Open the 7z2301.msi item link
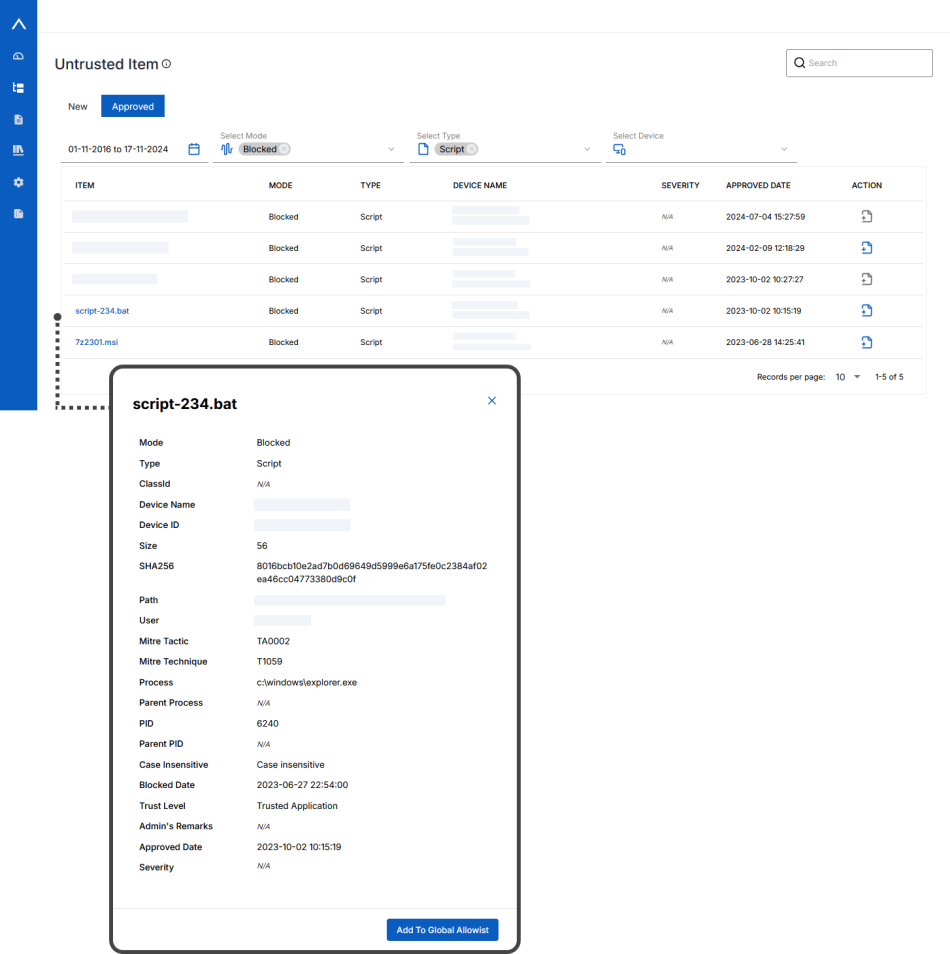Viewport: 950px width, 954px height. [96, 342]
